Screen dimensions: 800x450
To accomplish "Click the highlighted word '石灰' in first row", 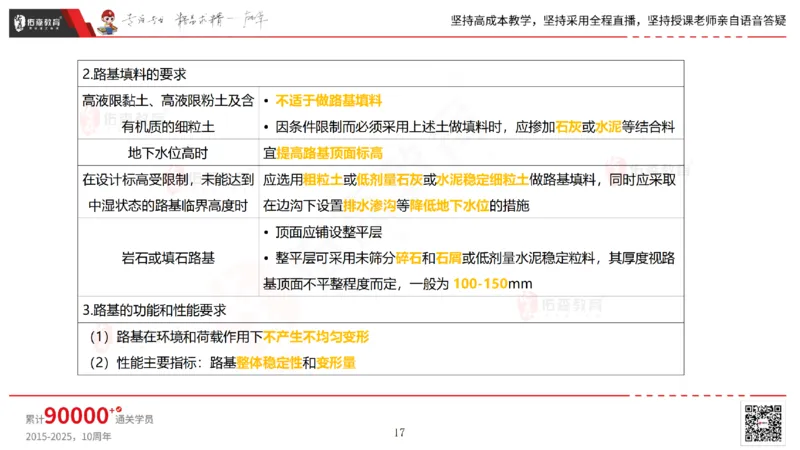I will click(568, 127).
